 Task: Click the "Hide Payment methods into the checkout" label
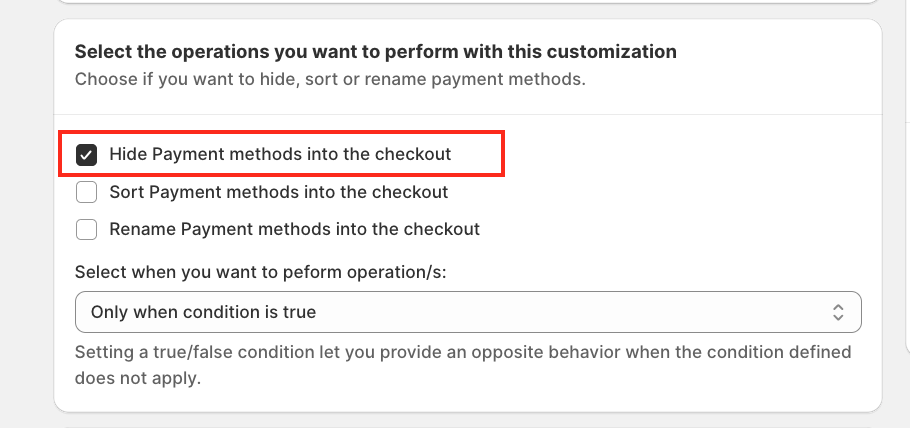click(x=280, y=155)
